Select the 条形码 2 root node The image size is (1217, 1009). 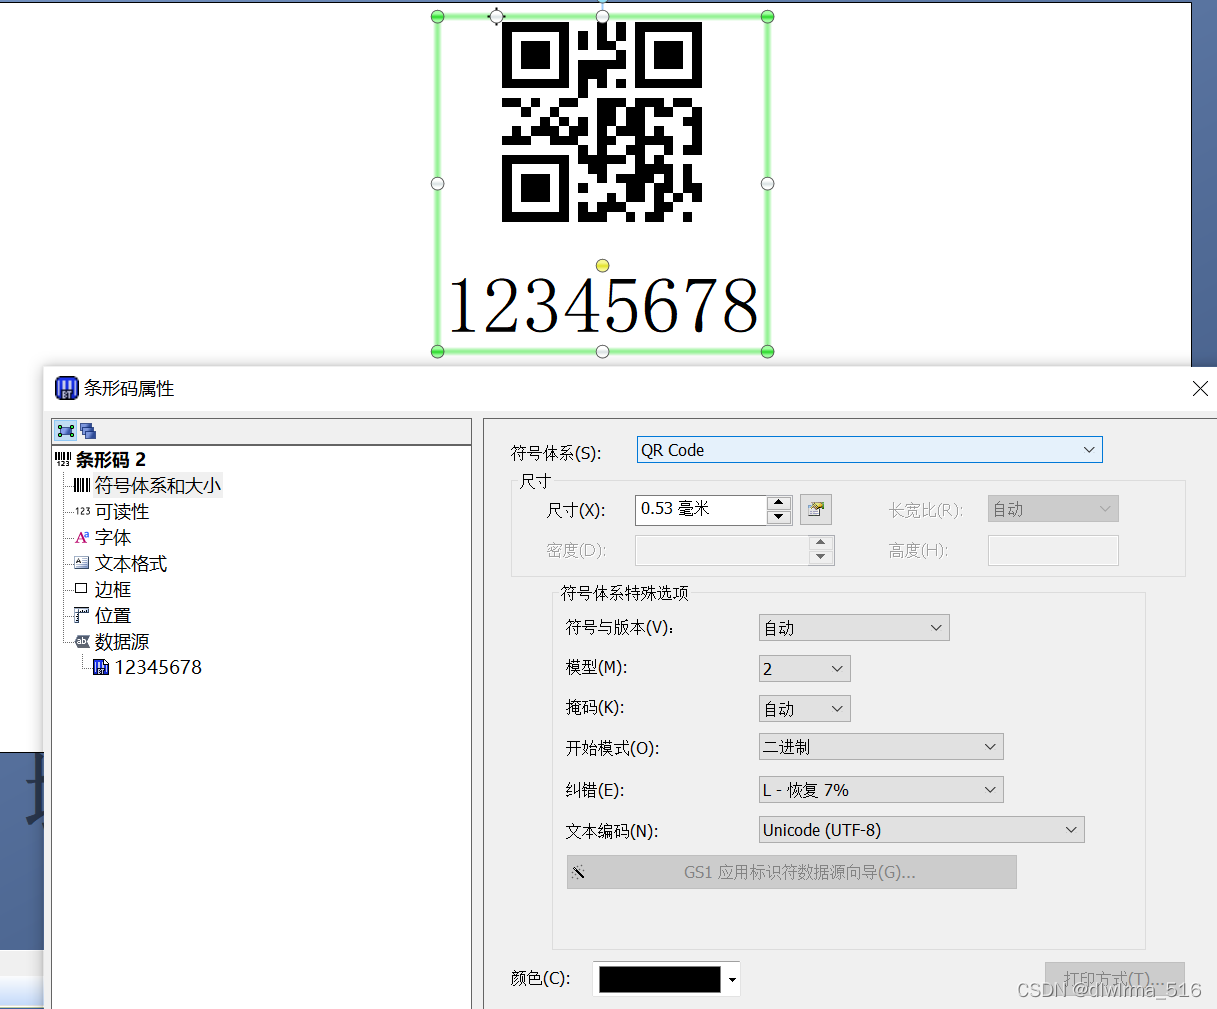click(x=111, y=460)
